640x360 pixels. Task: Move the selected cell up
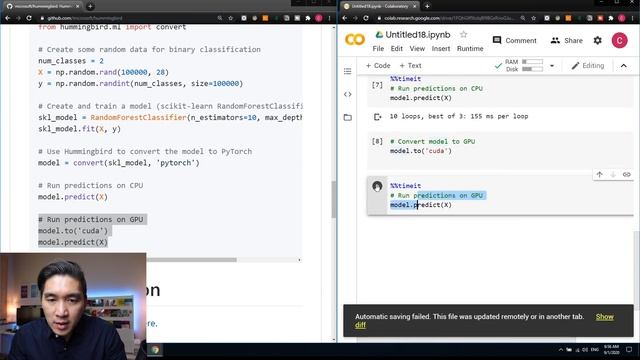pyautogui.click(x=599, y=175)
